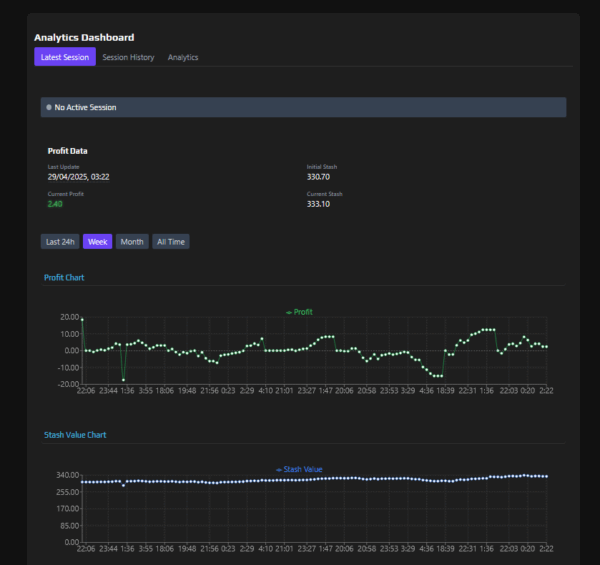600x565 pixels.
Task: Click the 255.00 axis label on Stash chart
Action: pos(68,492)
